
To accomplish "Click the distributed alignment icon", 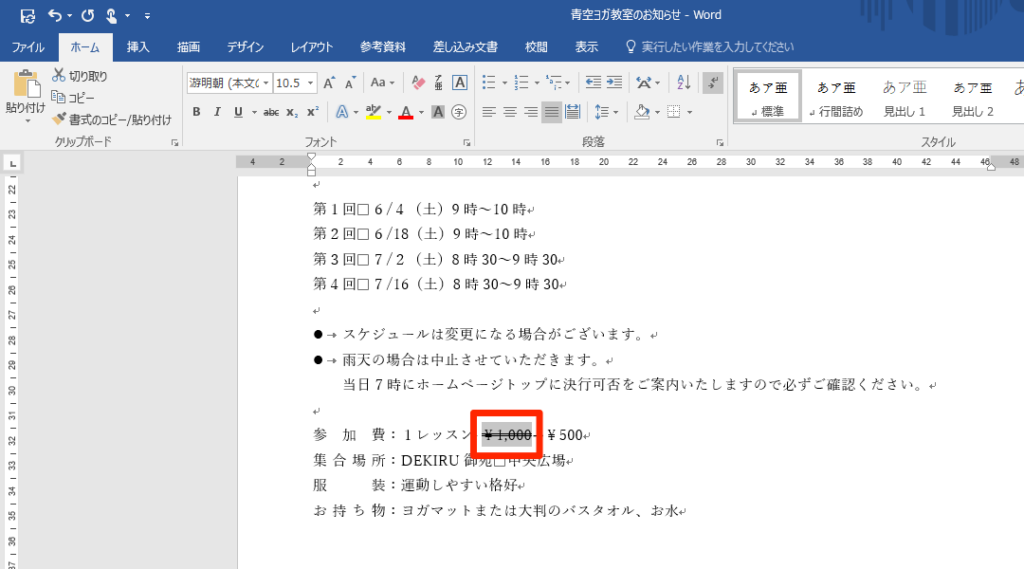I will point(573,112).
